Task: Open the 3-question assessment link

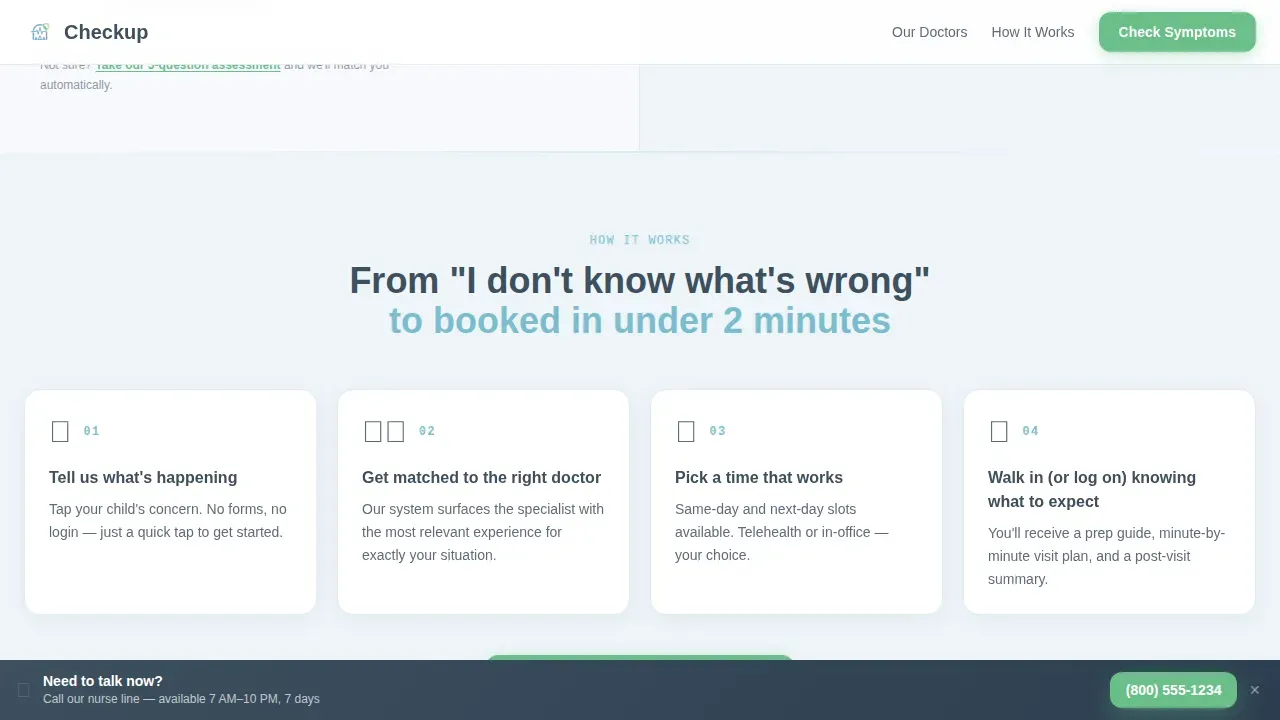Action: click(188, 66)
